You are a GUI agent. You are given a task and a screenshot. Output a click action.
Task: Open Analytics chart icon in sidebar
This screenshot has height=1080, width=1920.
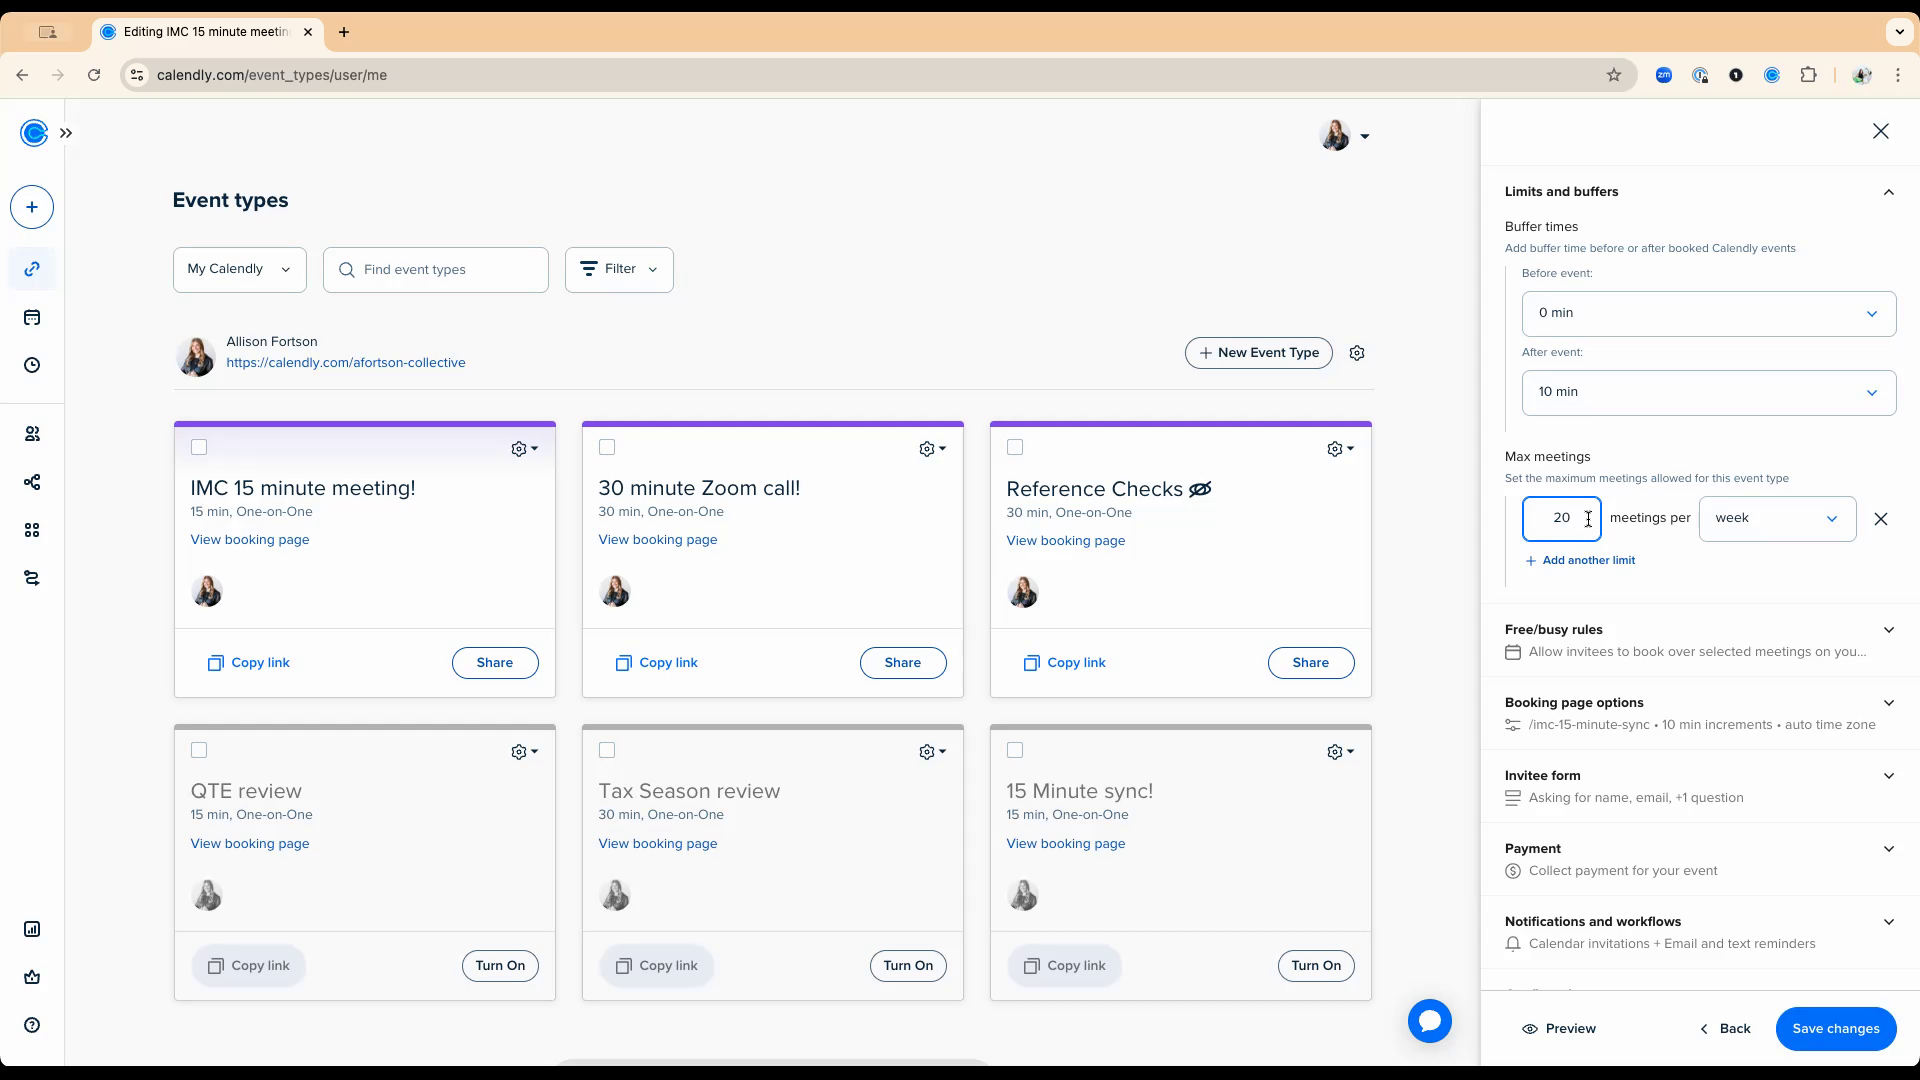tap(32, 929)
